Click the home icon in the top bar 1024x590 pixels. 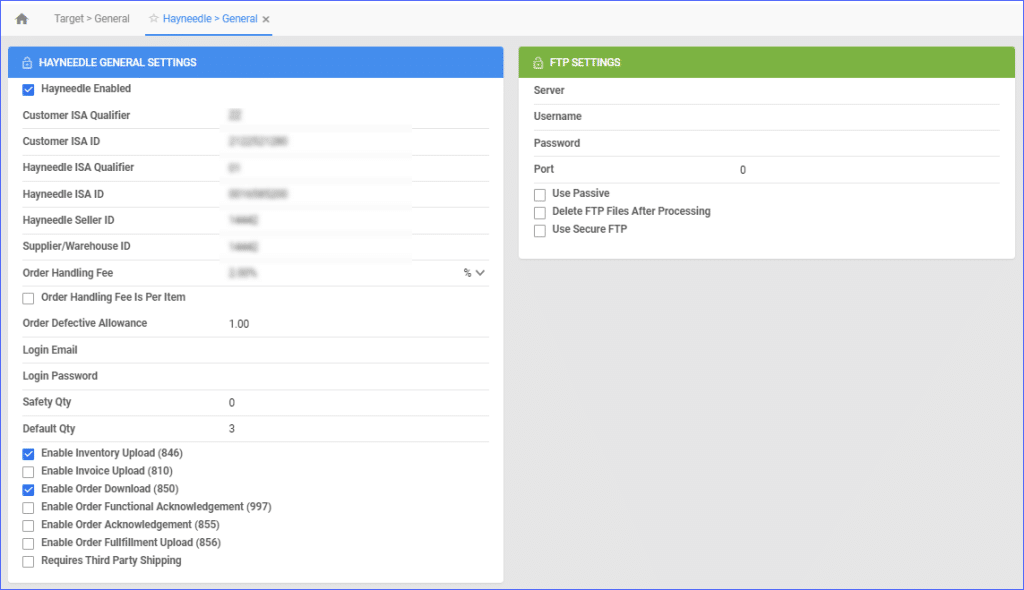(21, 17)
